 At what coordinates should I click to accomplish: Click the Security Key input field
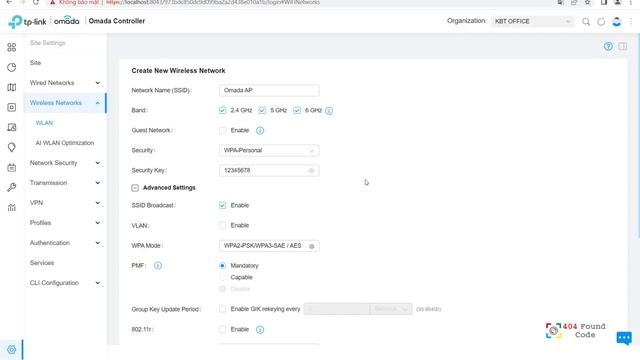coord(269,171)
